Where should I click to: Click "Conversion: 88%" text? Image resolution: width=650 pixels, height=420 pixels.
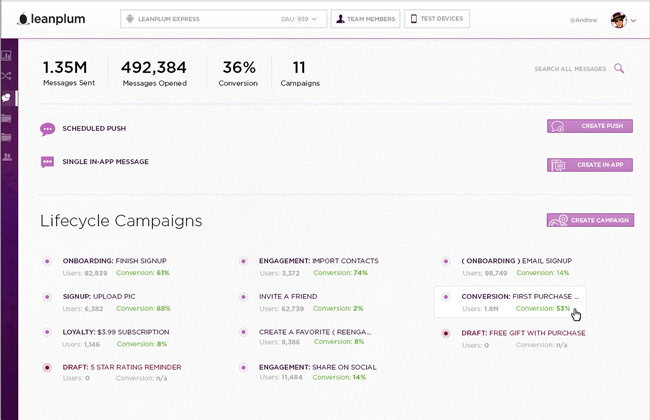143,308
